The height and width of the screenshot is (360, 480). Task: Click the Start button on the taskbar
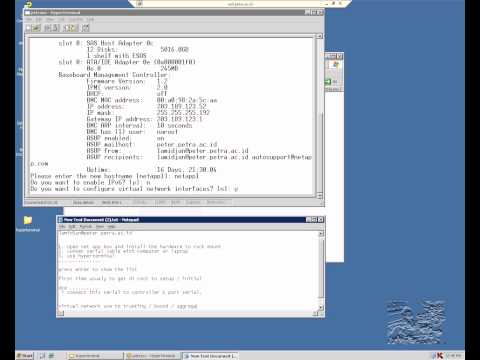(x=25, y=356)
